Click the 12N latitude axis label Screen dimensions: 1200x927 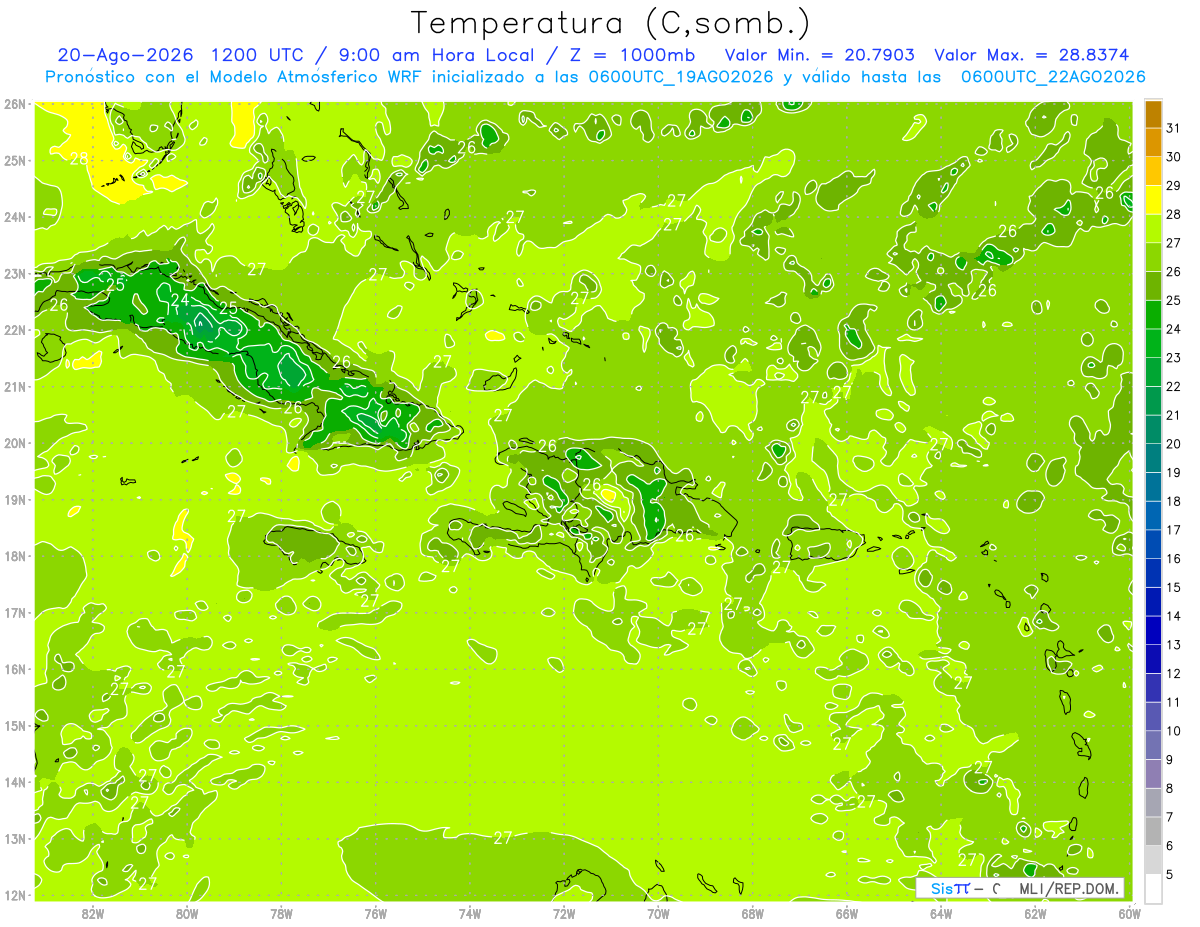14,895
